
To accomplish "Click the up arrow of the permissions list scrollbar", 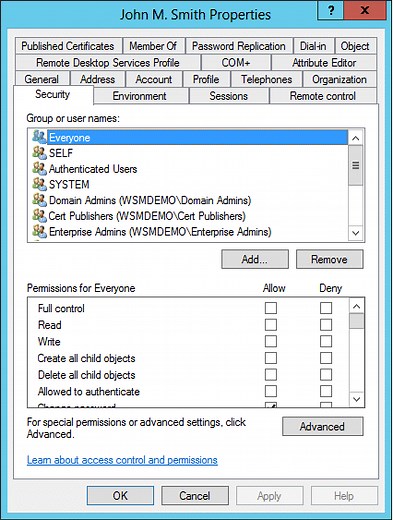I will coord(356,306).
